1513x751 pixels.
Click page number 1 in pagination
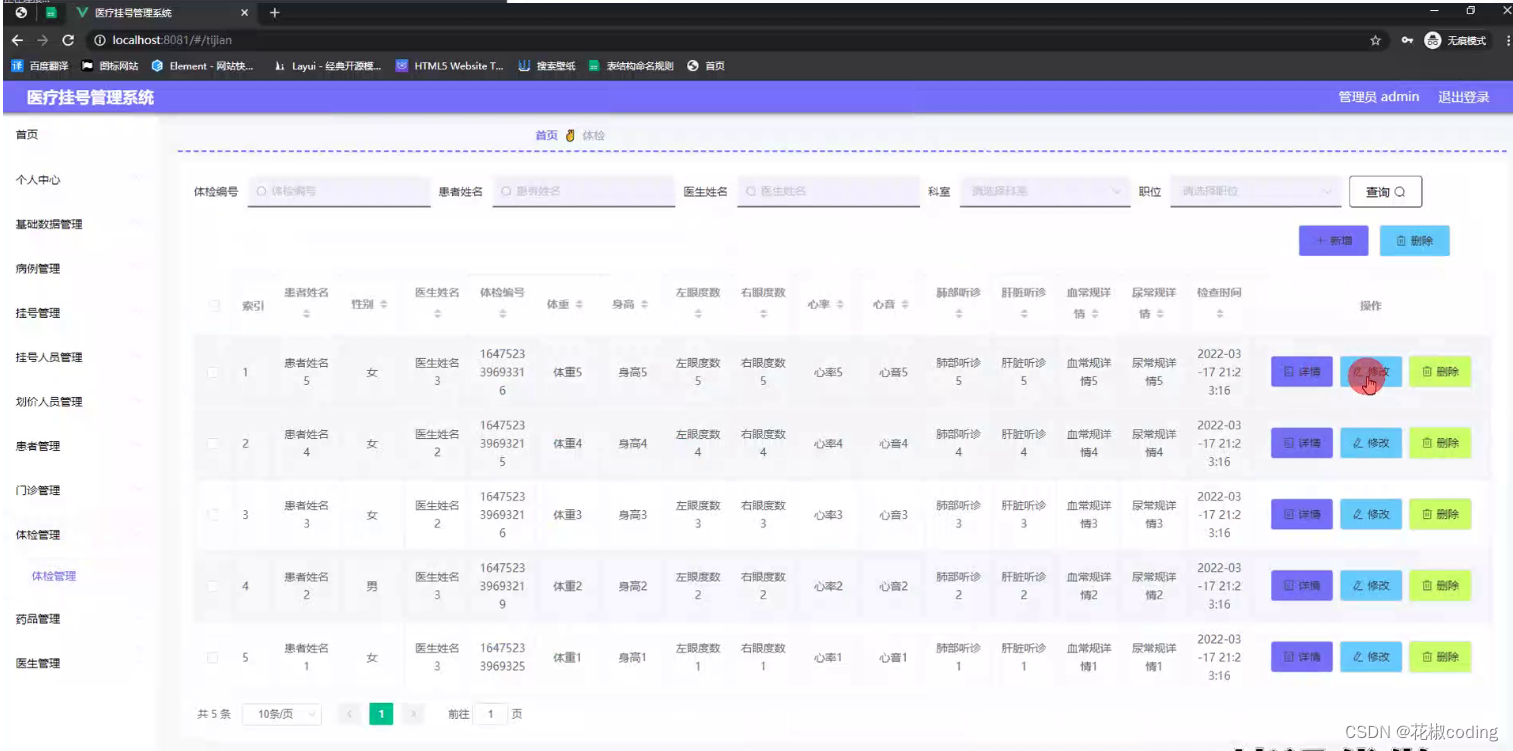coord(381,714)
